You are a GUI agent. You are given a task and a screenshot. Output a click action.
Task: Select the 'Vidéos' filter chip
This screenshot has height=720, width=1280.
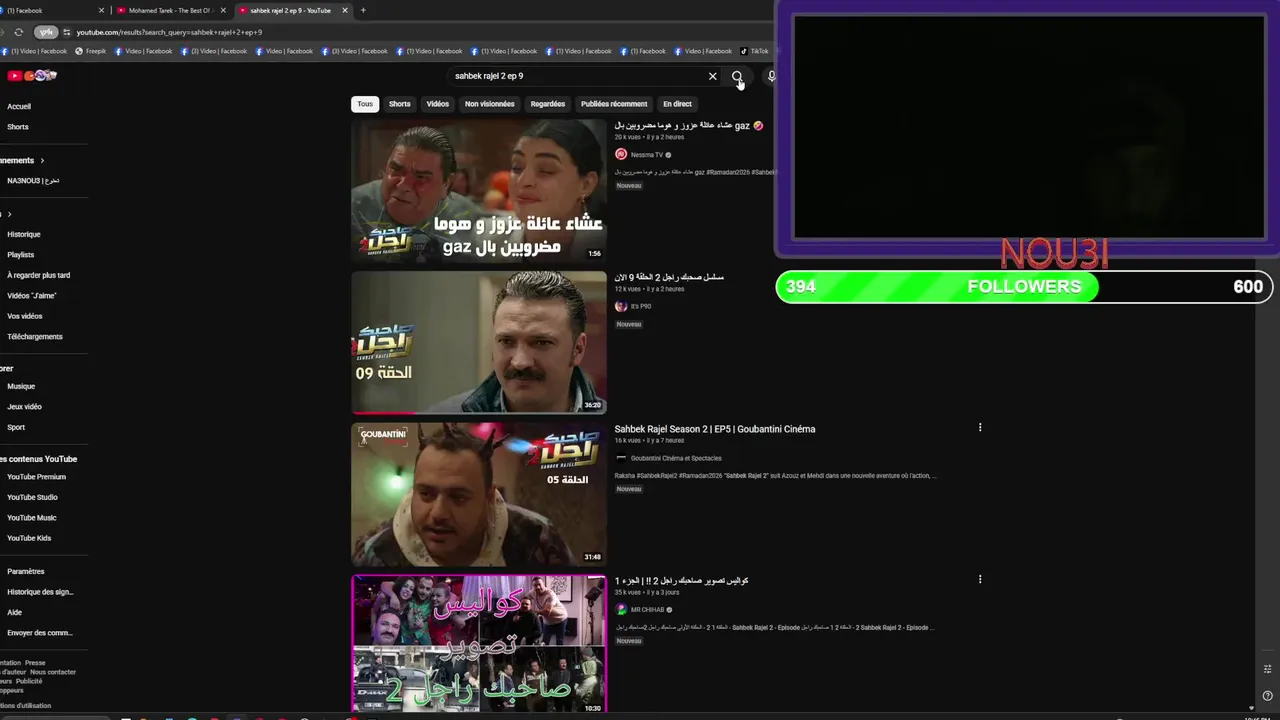[x=438, y=104]
